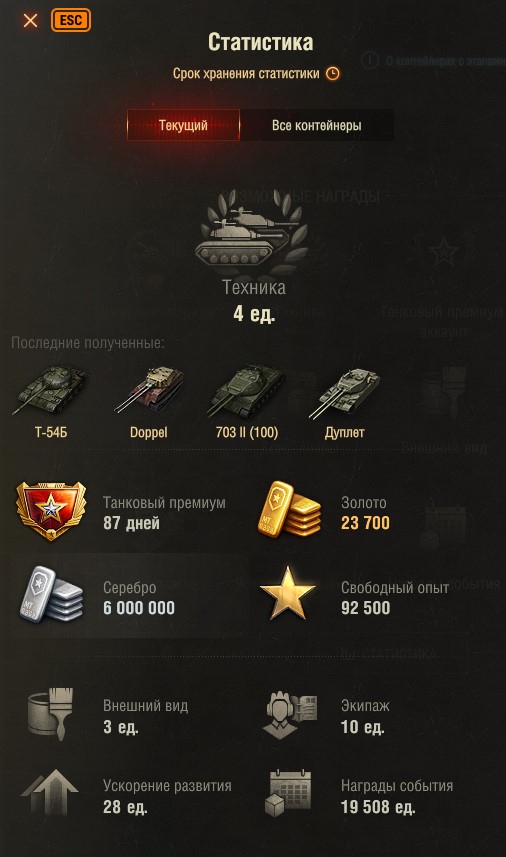Viewport: 506px width, 857px height.
Task: Click the Ускорение развития arrows icon
Action: (x=50, y=793)
